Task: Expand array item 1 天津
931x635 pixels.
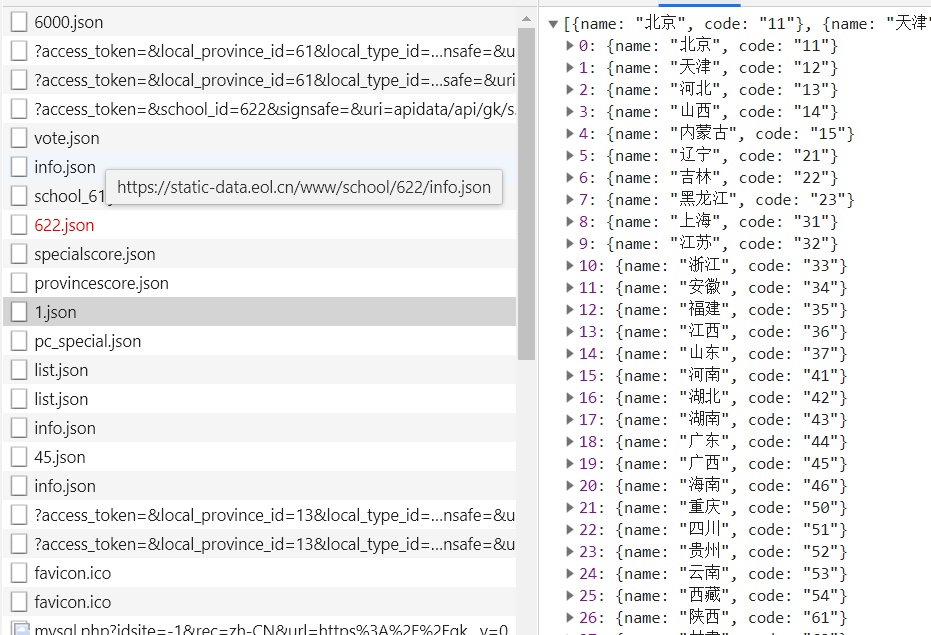Action: pos(570,68)
